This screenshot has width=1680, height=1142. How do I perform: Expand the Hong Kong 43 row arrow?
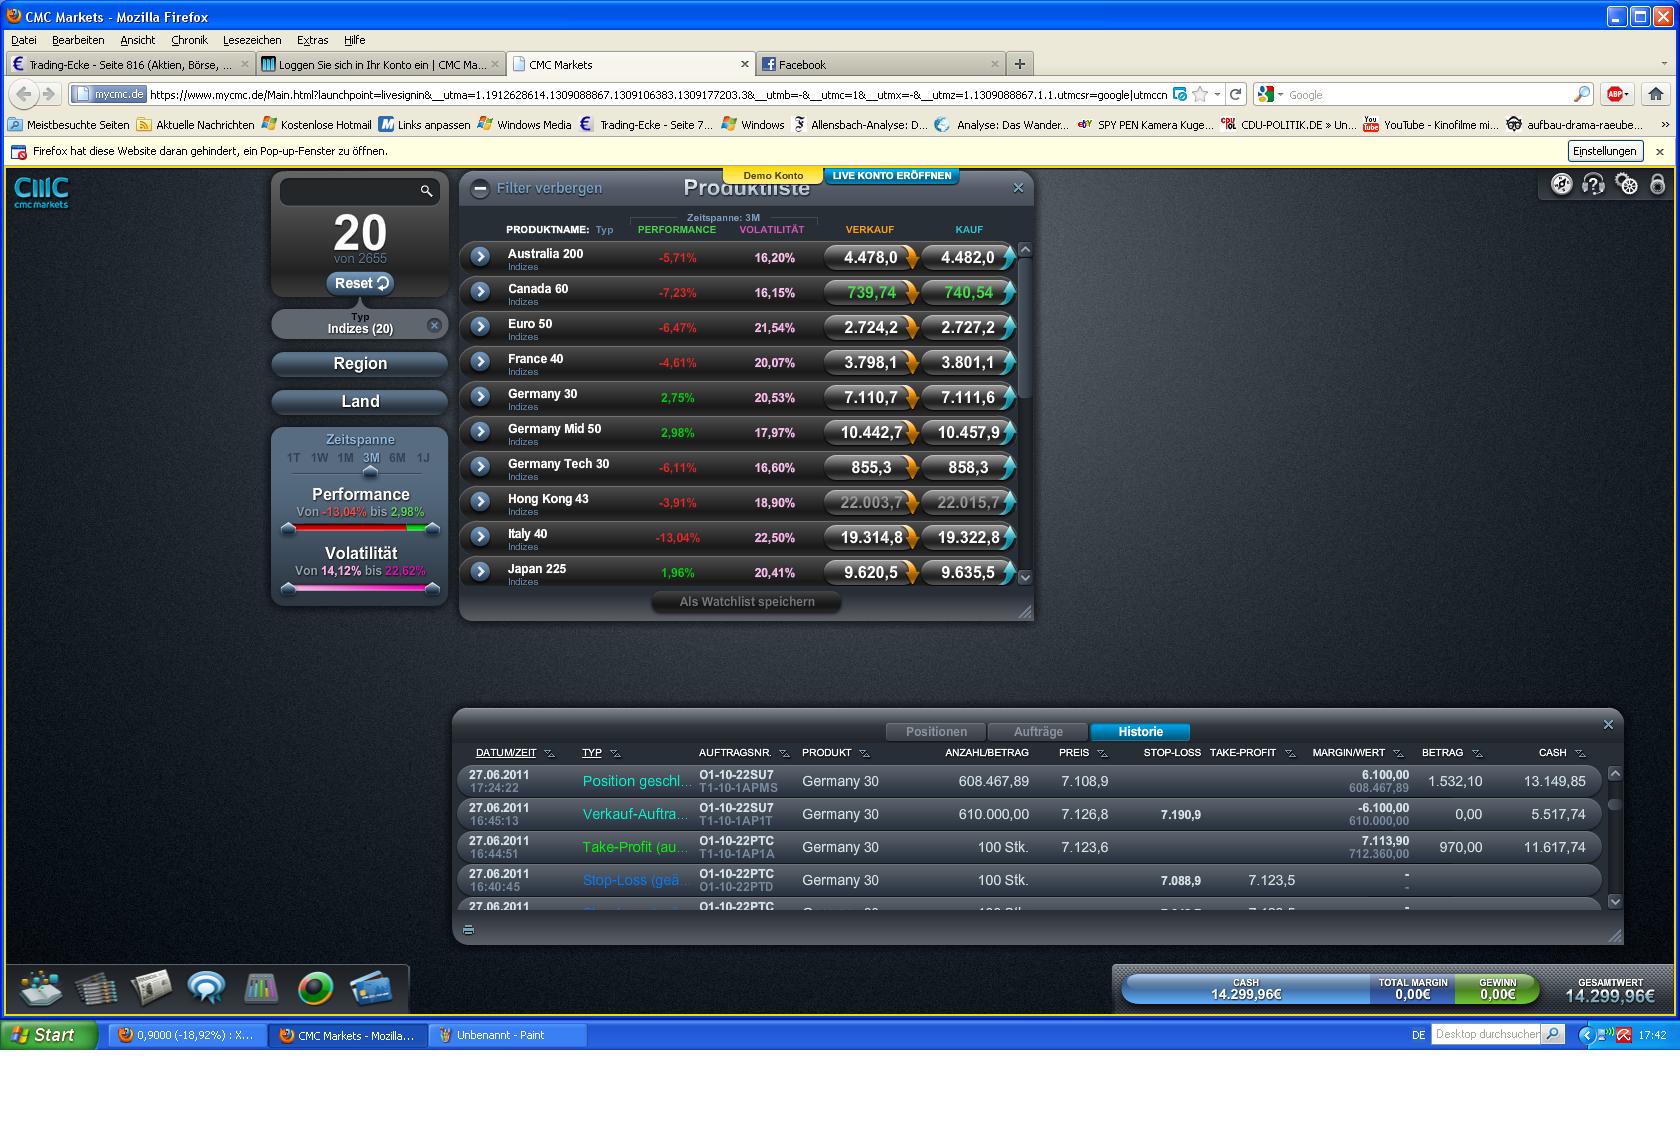(x=480, y=501)
